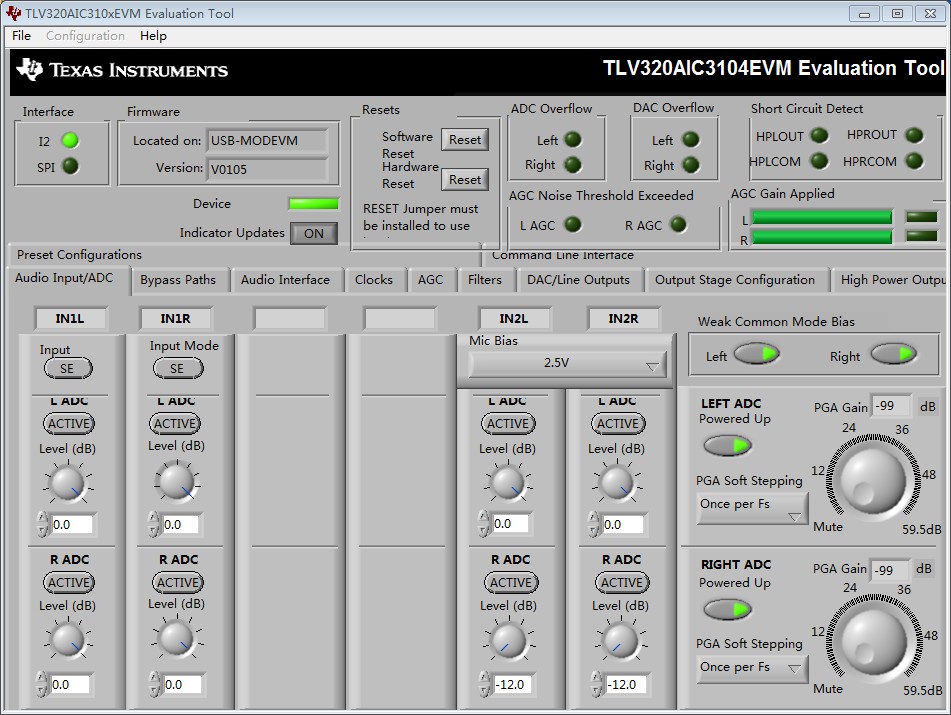
Task: Switch to the Clocks tab
Action: pyautogui.click(x=374, y=280)
